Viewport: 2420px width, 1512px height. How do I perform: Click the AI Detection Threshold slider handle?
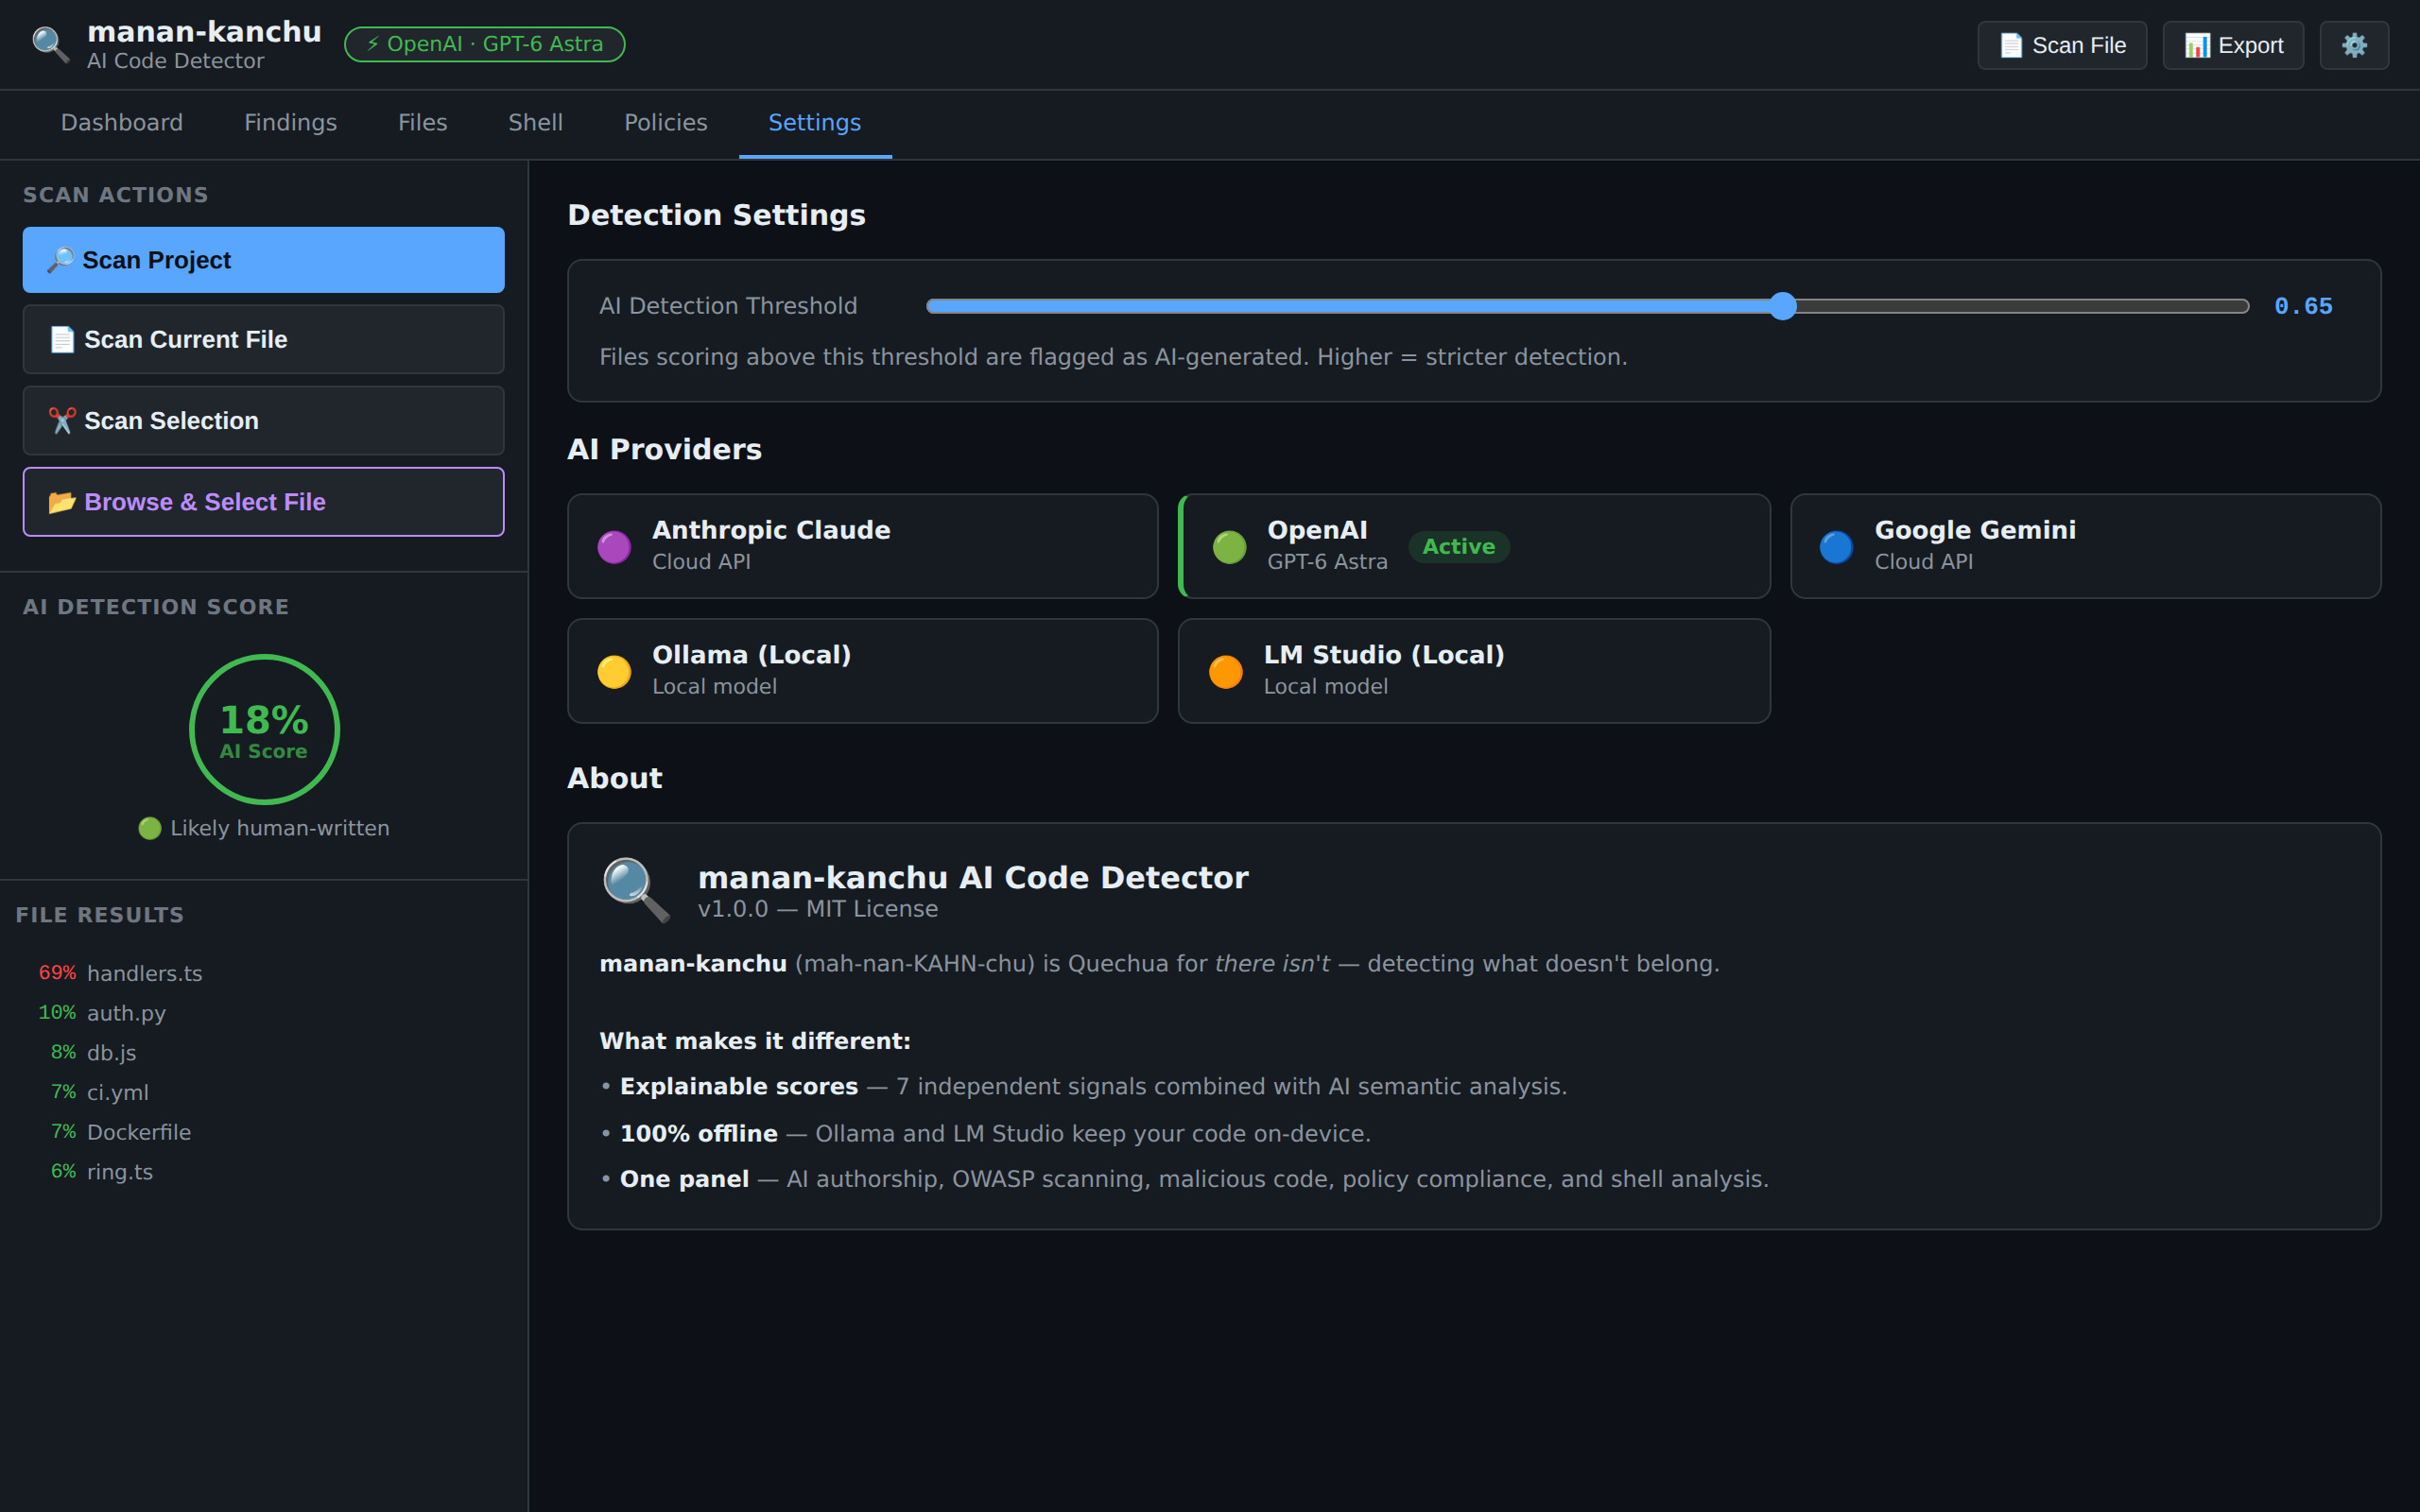click(x=1782, y=306)
